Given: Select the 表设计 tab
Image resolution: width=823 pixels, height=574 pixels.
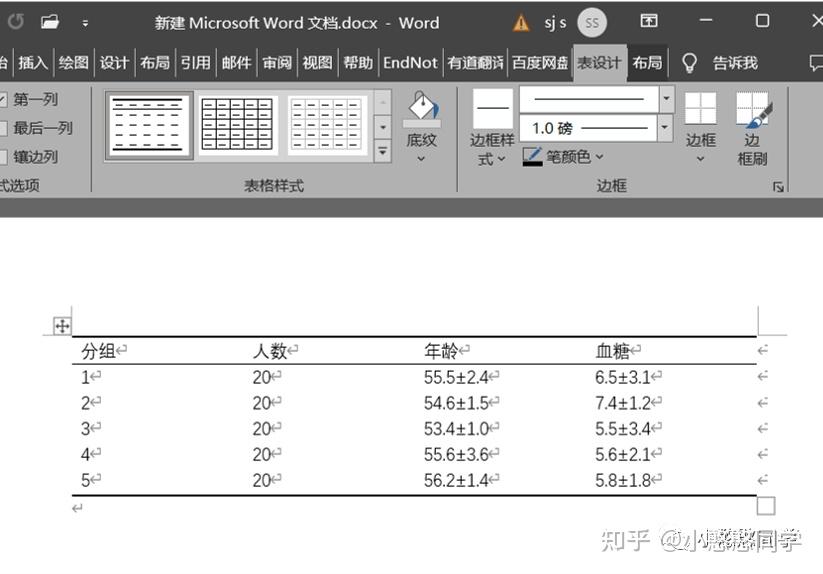Looking at the screenshot, I should coord(599,63).
